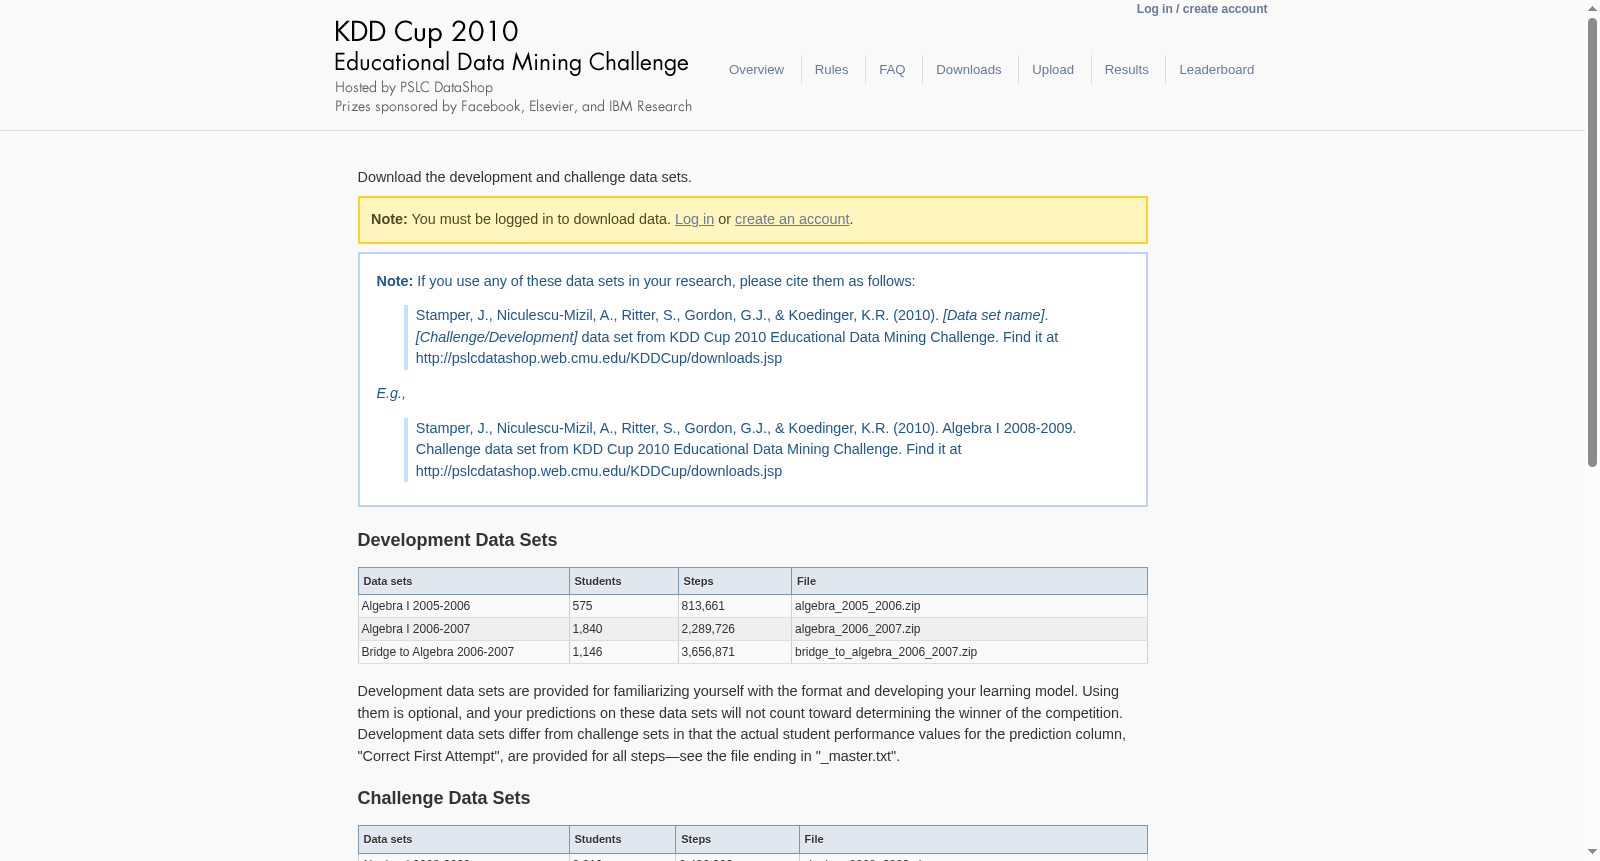Open the Upload page

click(x=1053, y=69)
